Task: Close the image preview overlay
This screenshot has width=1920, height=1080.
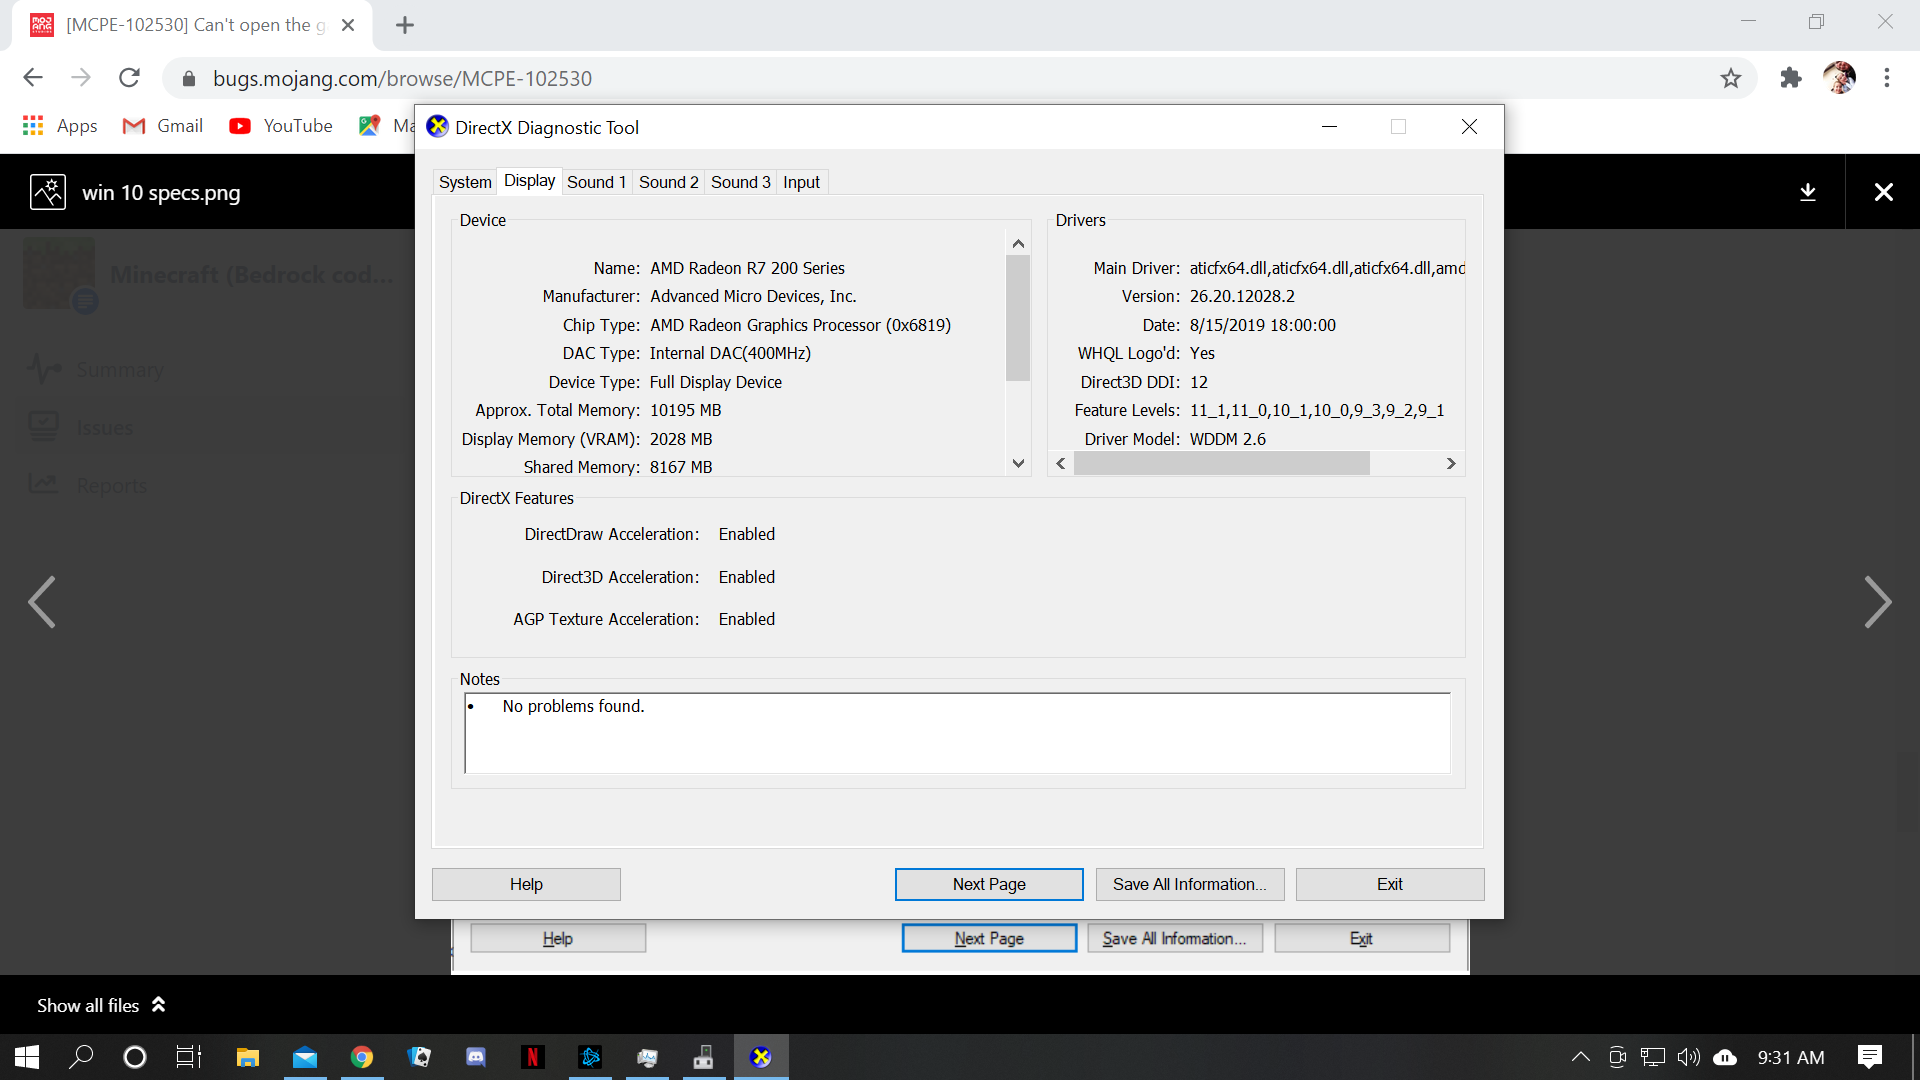Action: tap(1883, 192)
